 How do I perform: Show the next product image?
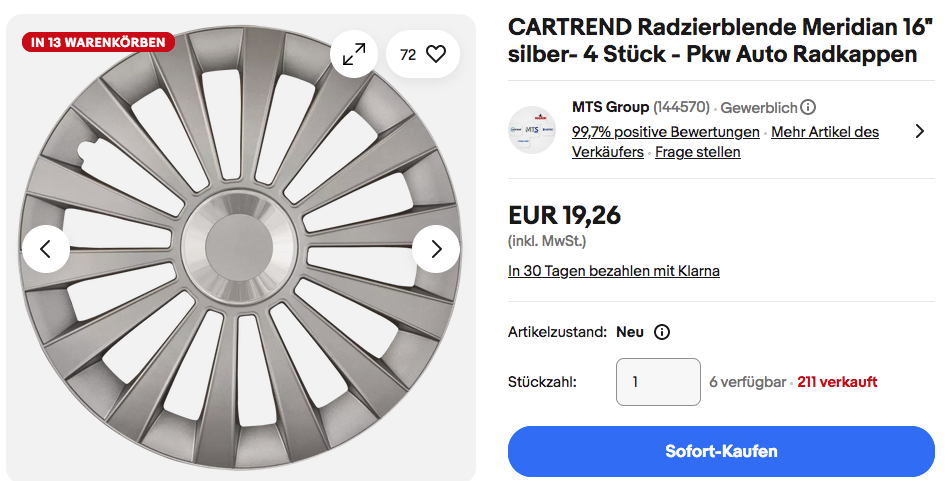click(x=436, y=249)
